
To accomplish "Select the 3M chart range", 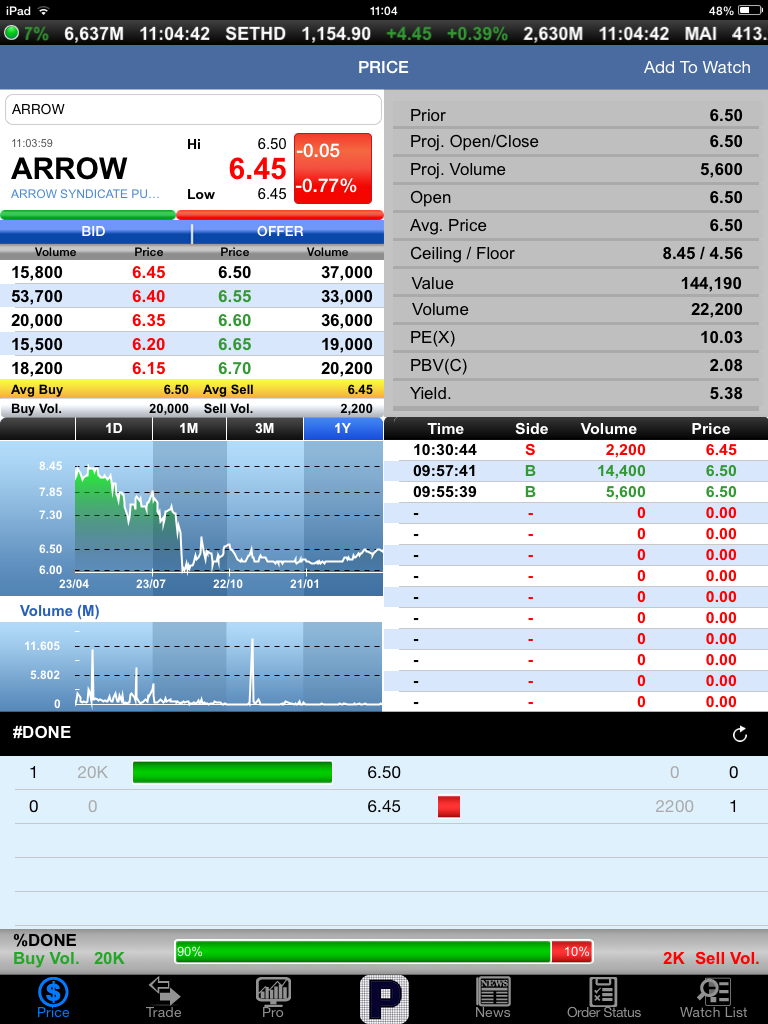I will click(x=264, y=428).
